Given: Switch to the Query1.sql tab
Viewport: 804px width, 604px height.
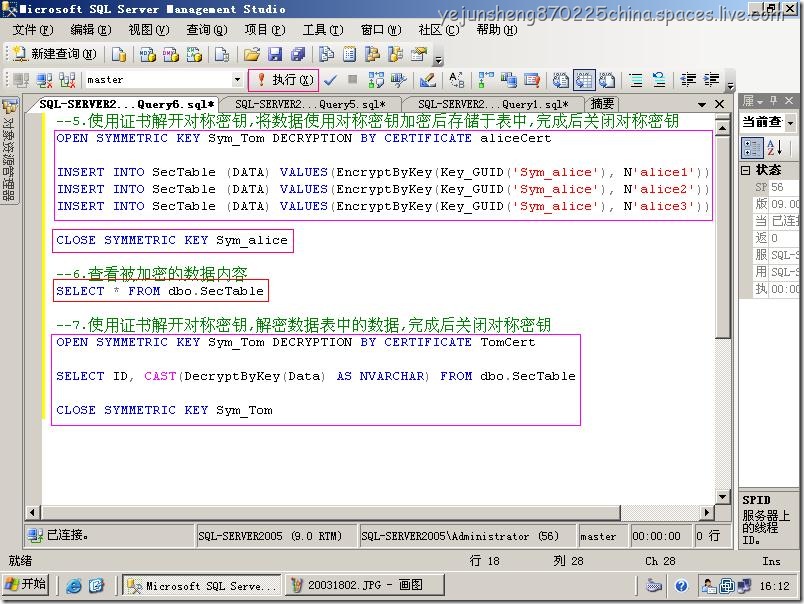Looking at the screenshot, I should (x=493, y=104).
